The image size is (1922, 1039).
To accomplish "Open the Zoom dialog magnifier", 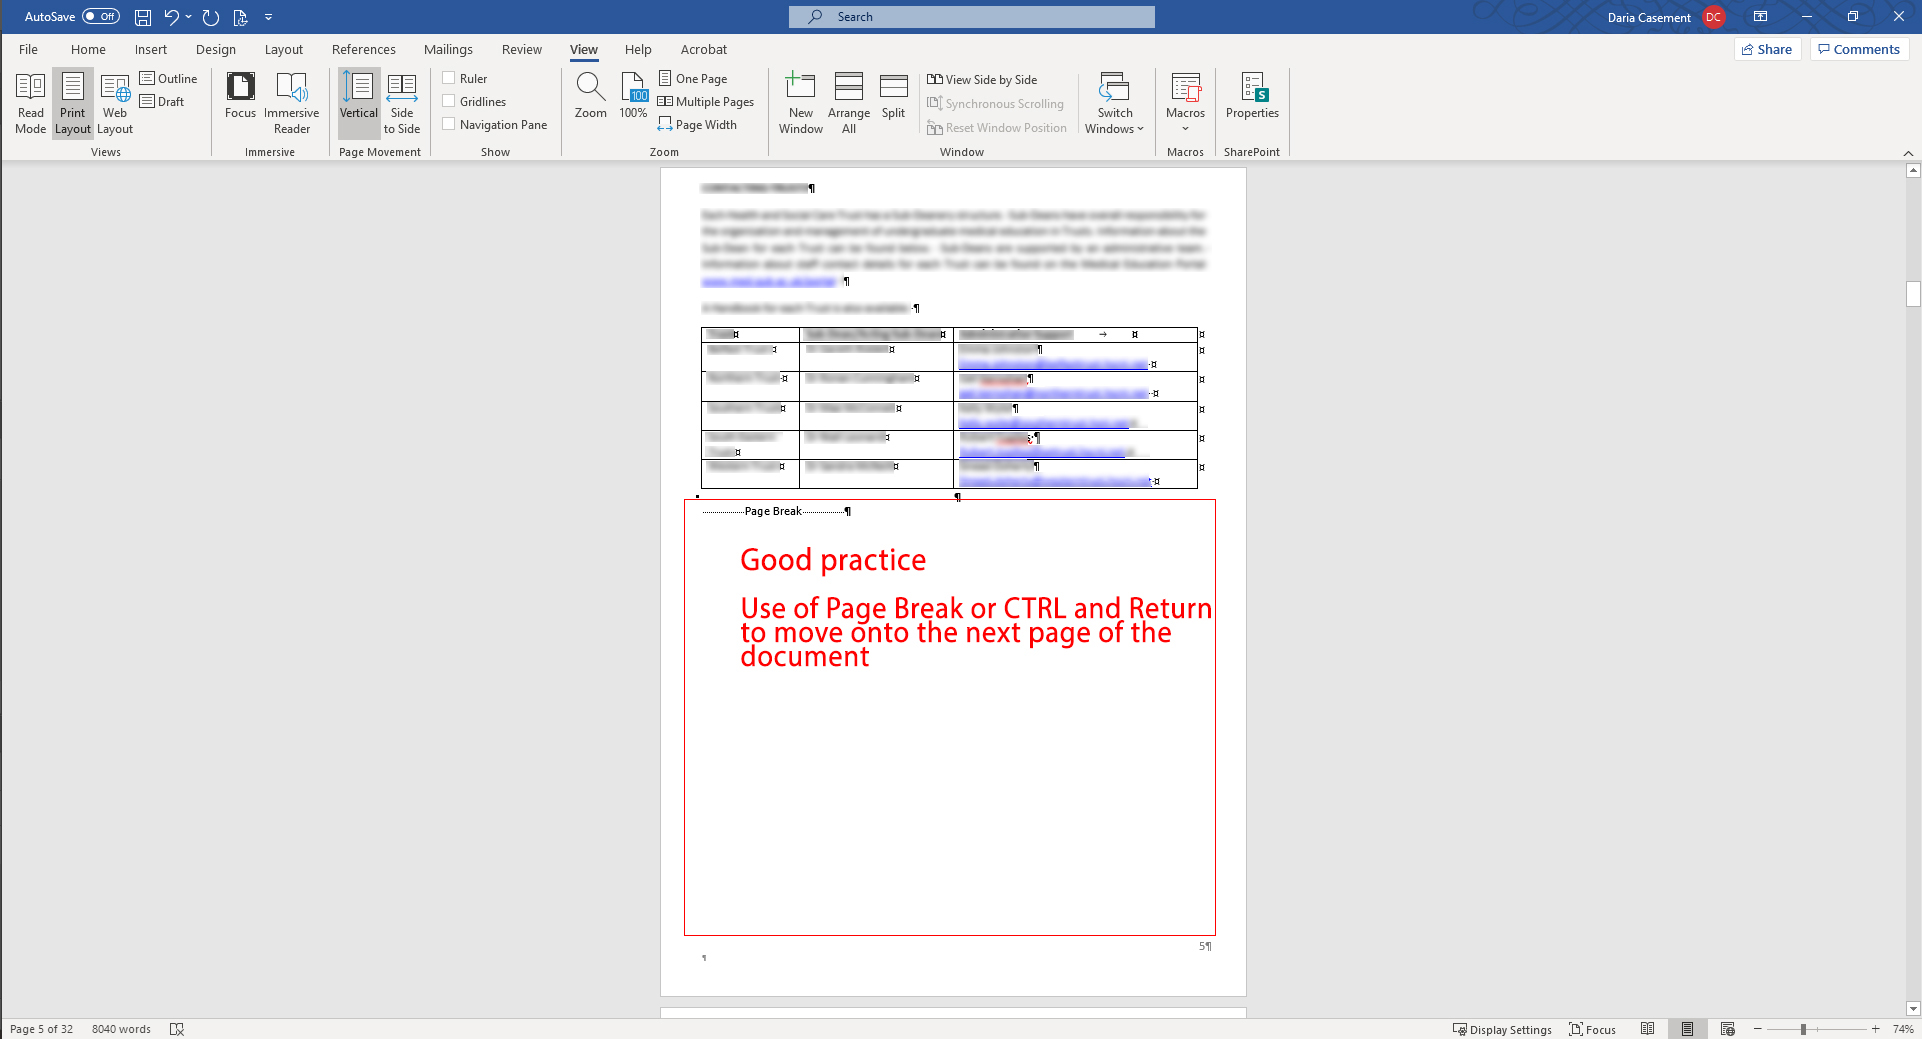I will 590,97.
